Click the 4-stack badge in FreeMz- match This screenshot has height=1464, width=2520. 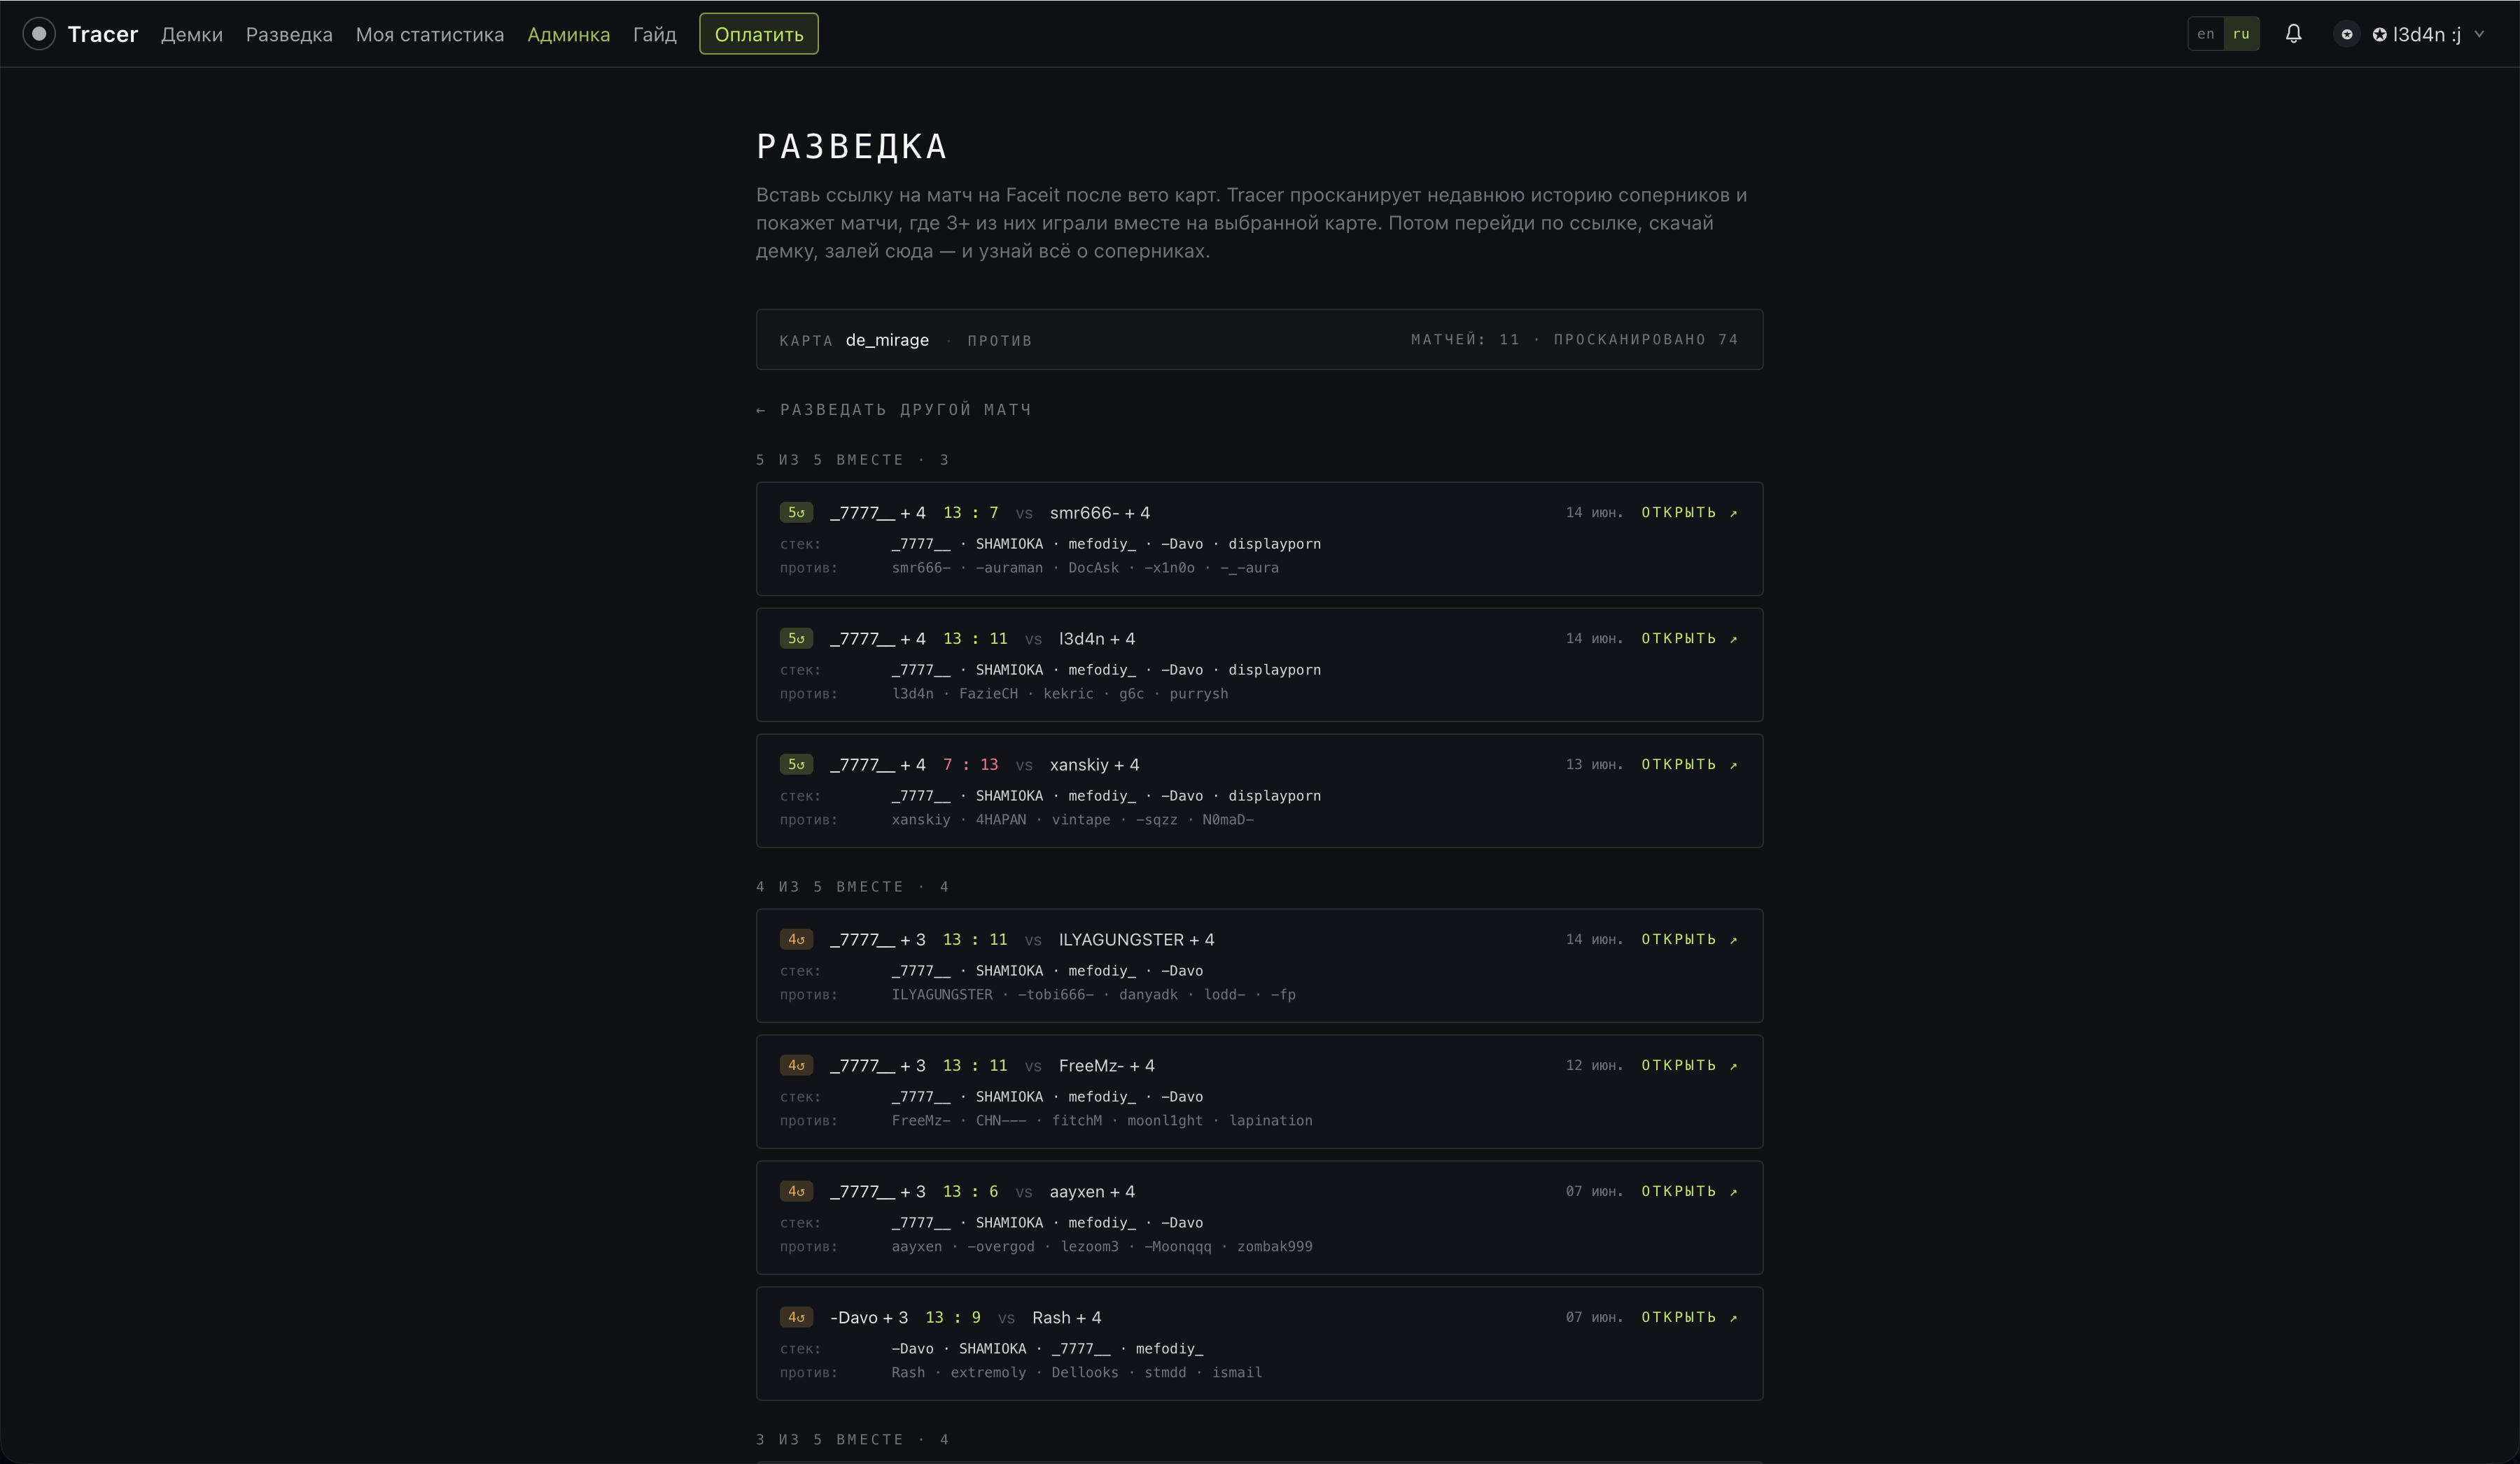tap(796, 1066)
